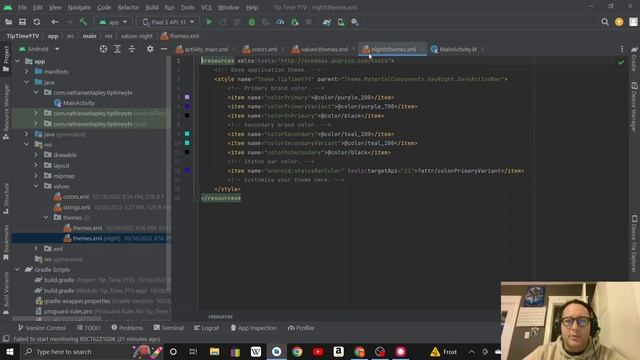Hide the Project panel with minus icon
640x360 pixels.
pos(164,49)
